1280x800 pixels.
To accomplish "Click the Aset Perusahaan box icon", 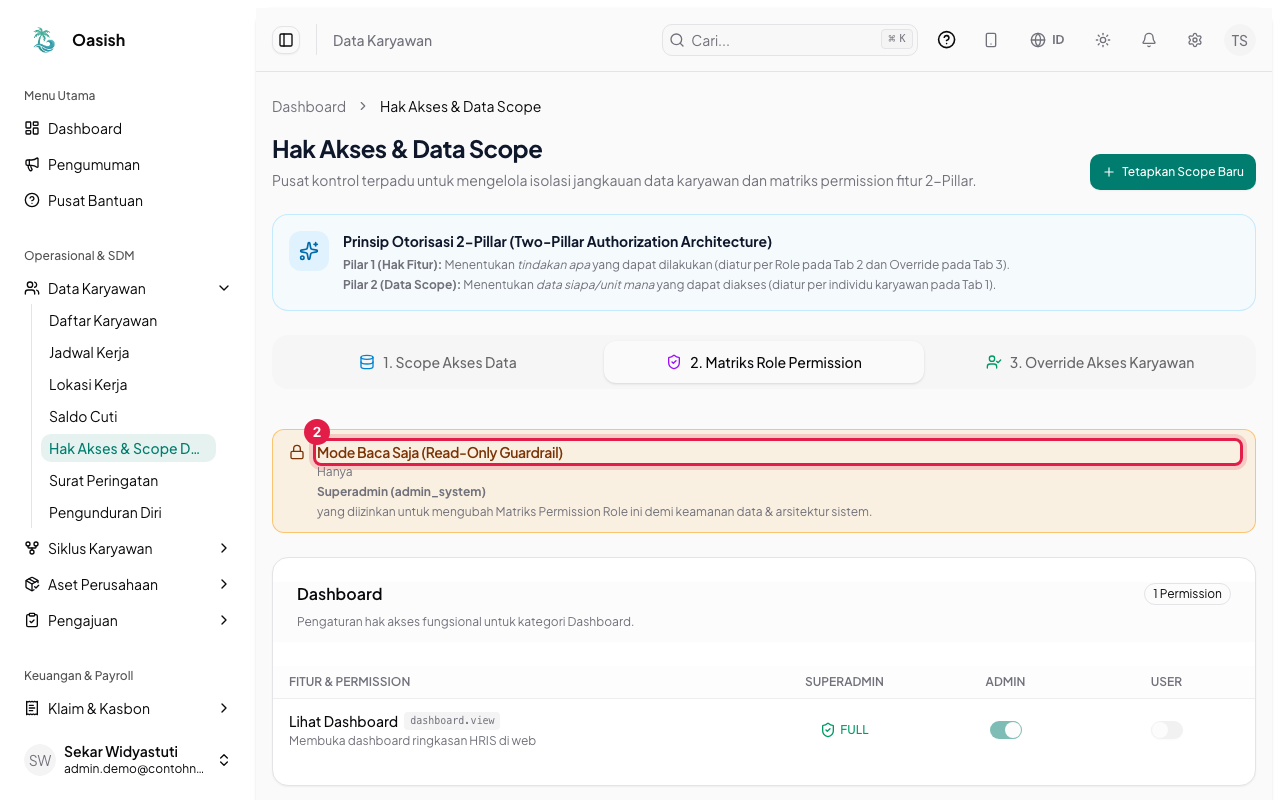I will pos(32,585).
